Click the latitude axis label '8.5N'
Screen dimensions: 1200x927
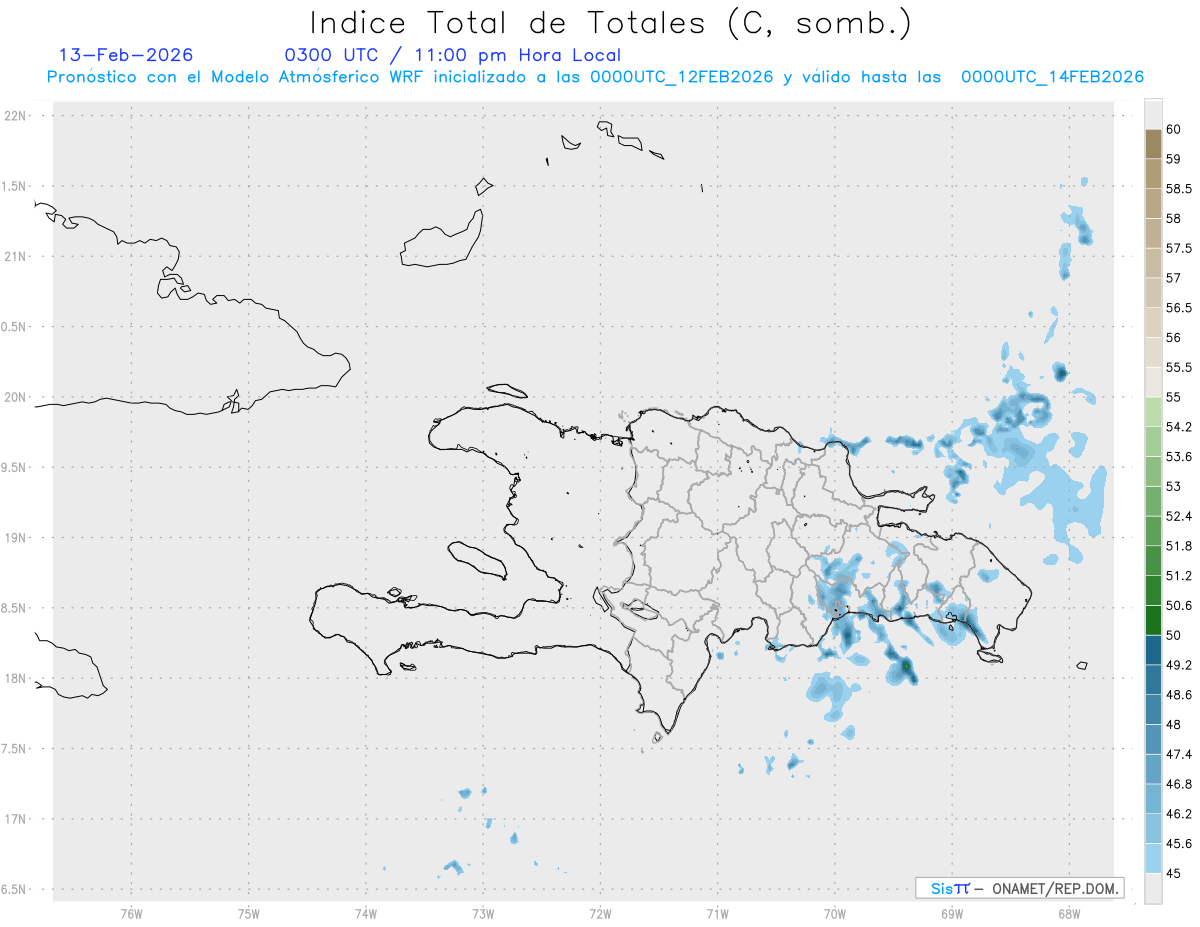pyautogui.click(x=14, y=608)
